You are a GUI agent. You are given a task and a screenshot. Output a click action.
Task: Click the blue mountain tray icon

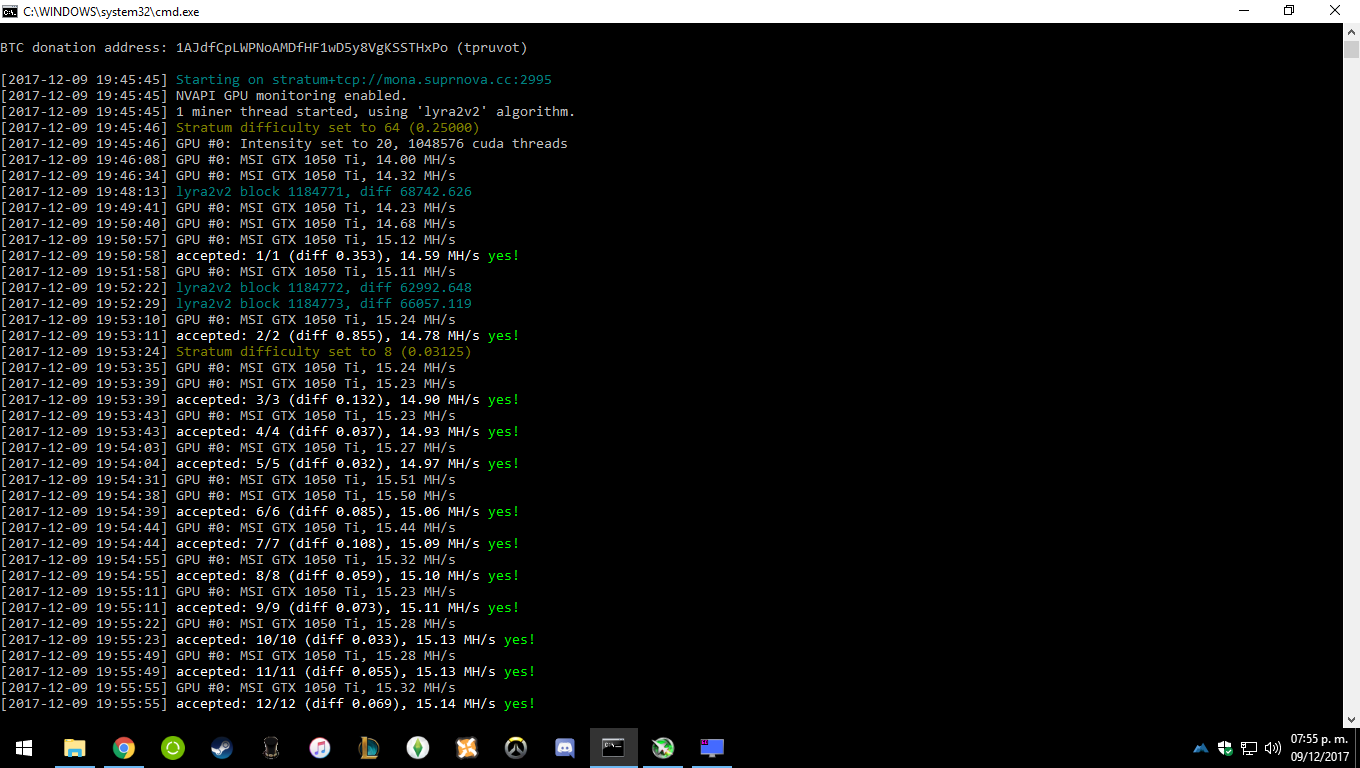click(x=1201, y=748)
